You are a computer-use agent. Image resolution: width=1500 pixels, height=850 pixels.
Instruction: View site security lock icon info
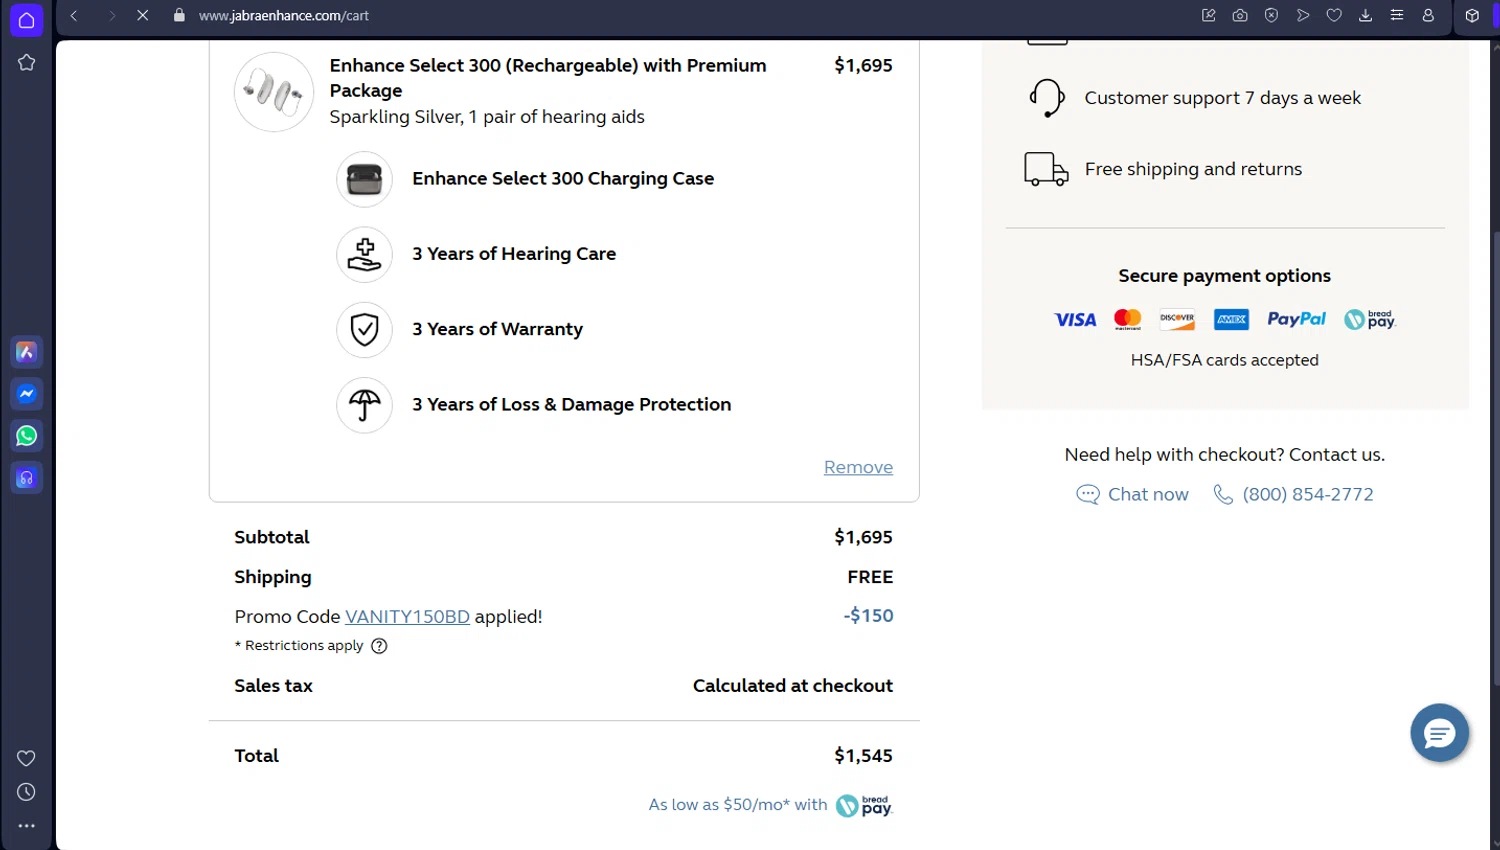click(179, 16)
